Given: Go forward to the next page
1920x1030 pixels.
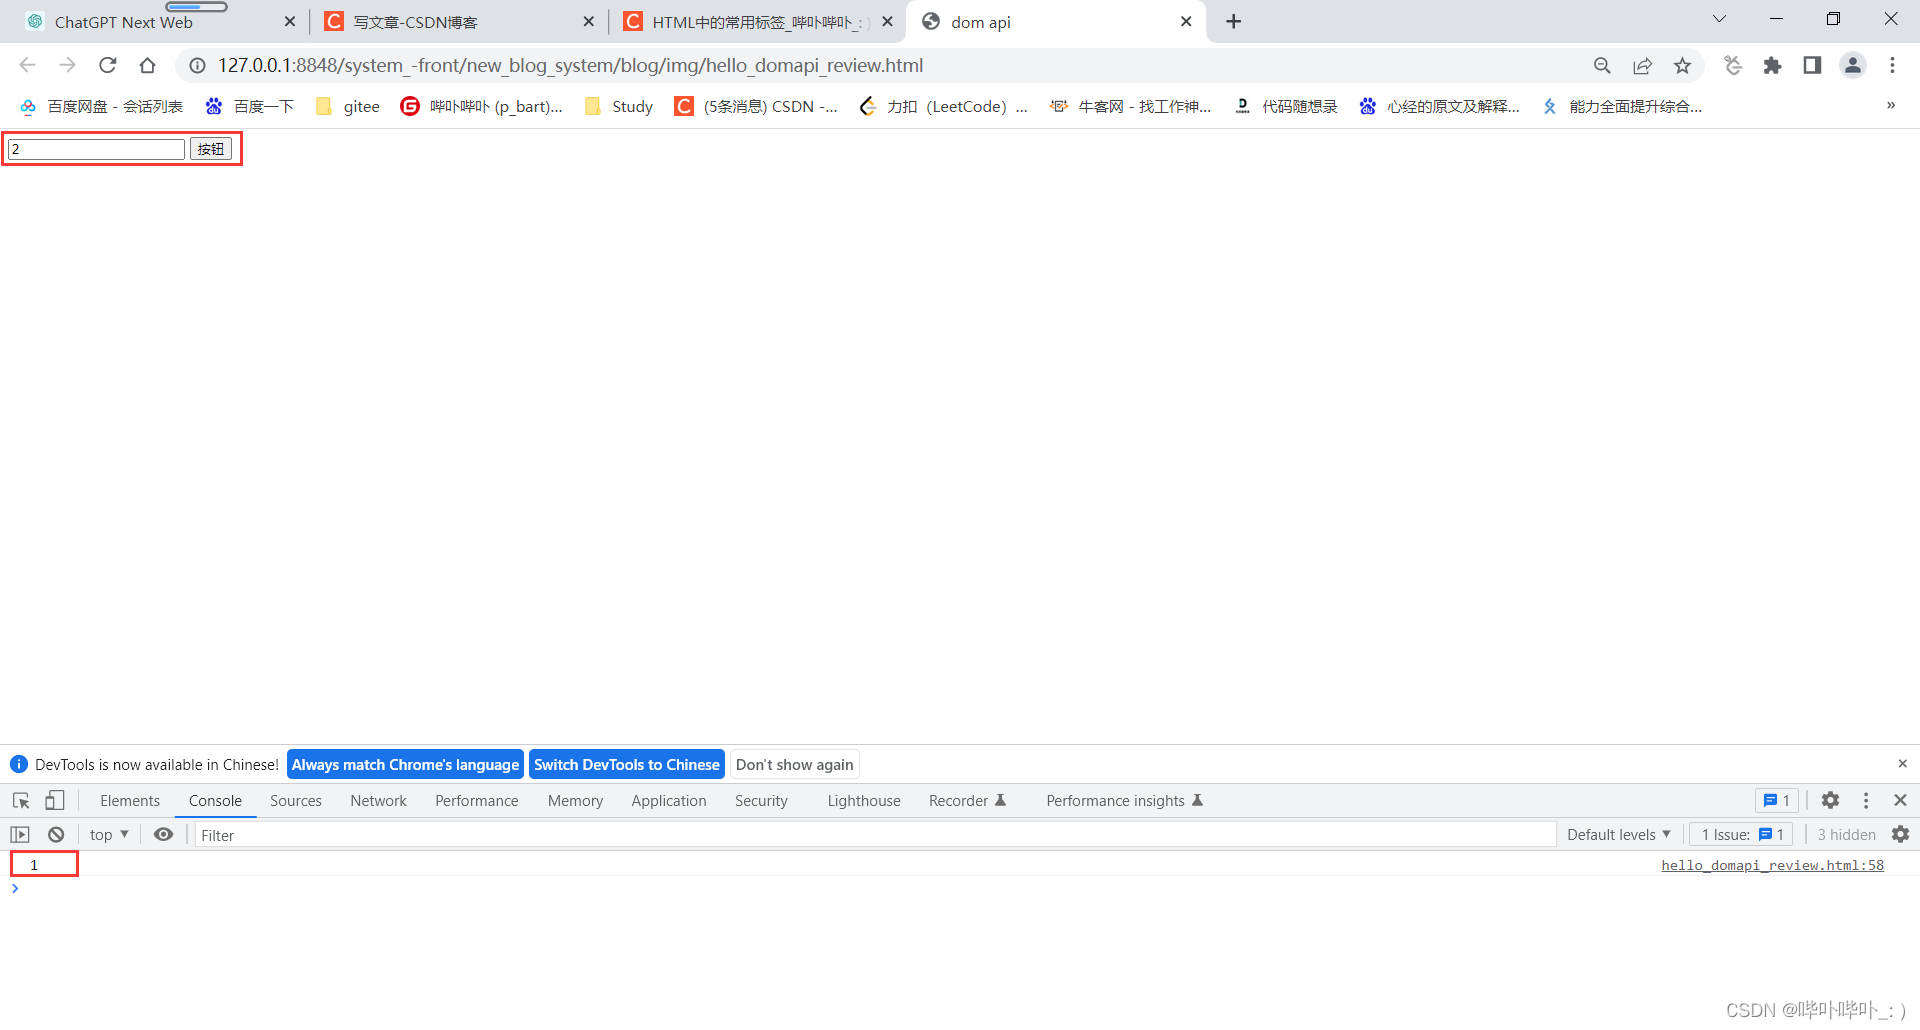Looking at the screenshot, I should click(x=67, y=65).
